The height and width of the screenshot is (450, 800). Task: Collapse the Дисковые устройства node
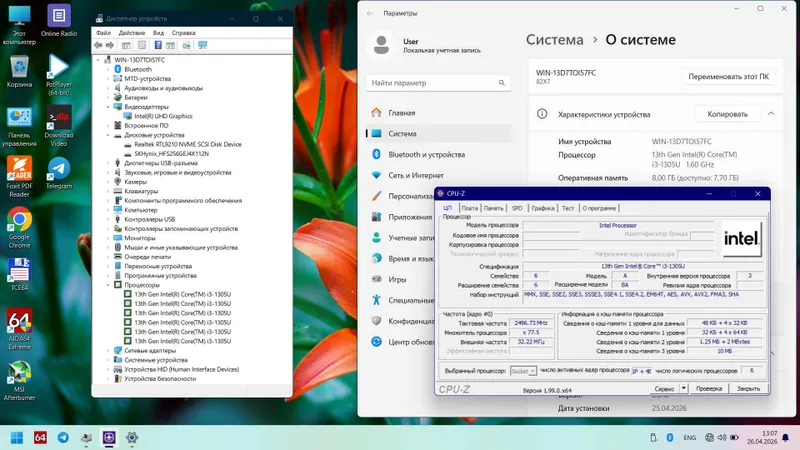click(x=108, y=135)
